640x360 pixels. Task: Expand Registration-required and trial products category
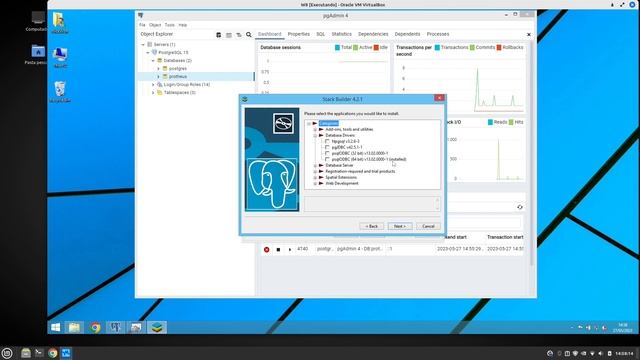coord(315,171)
